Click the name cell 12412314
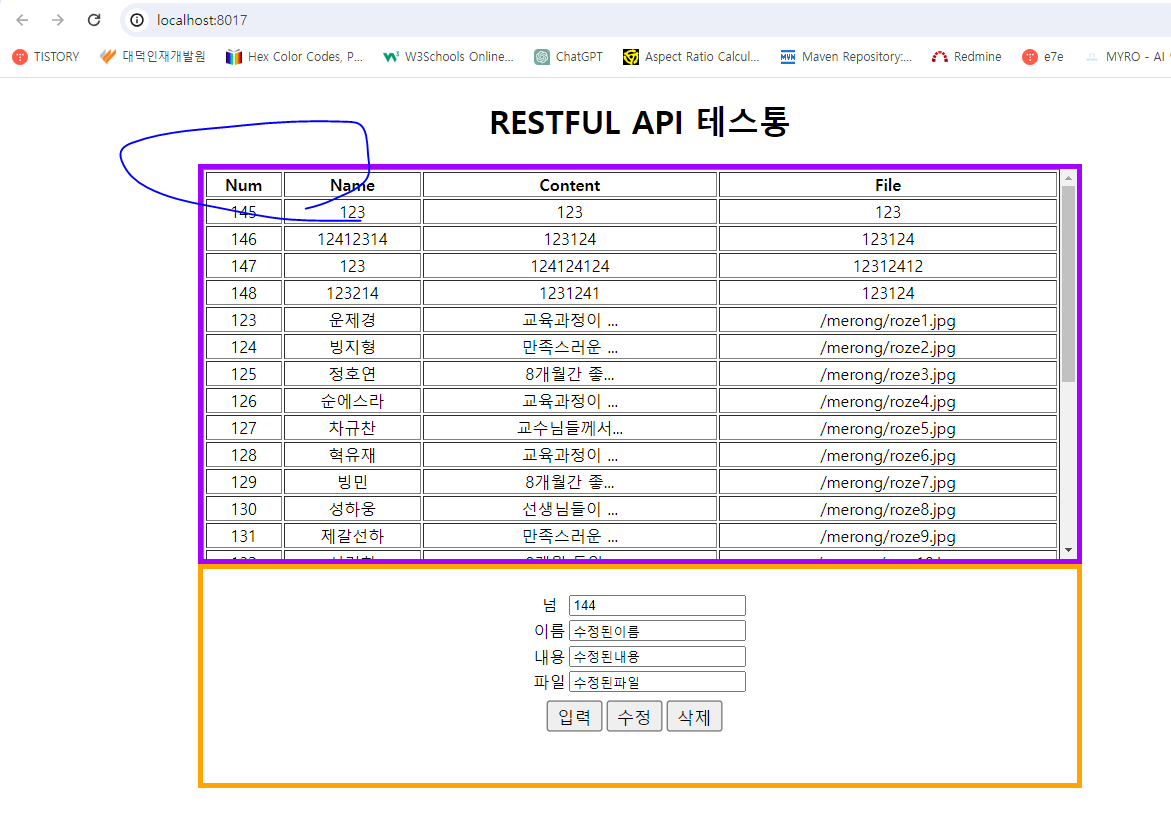 [352, 239]
